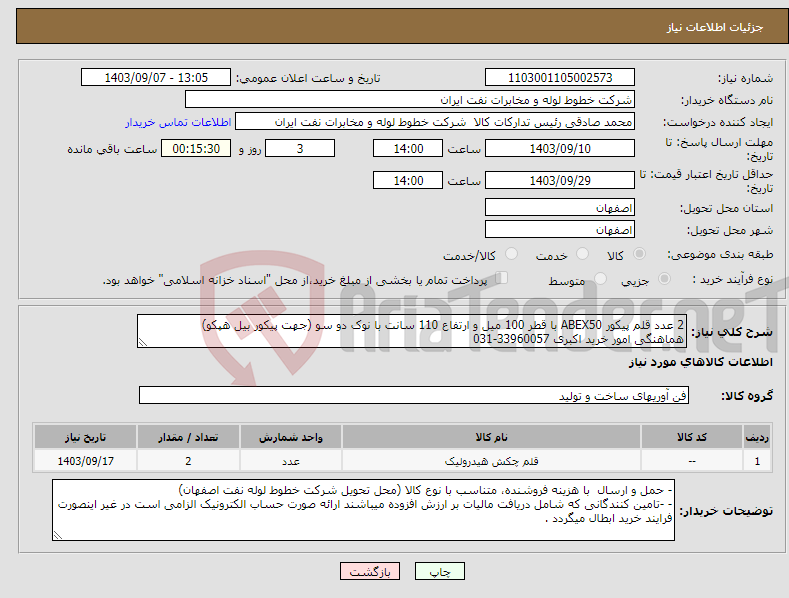Click the response deadline hour 14:00 field
This screenshot has width=789, height=598.
(x=408, y=148)
